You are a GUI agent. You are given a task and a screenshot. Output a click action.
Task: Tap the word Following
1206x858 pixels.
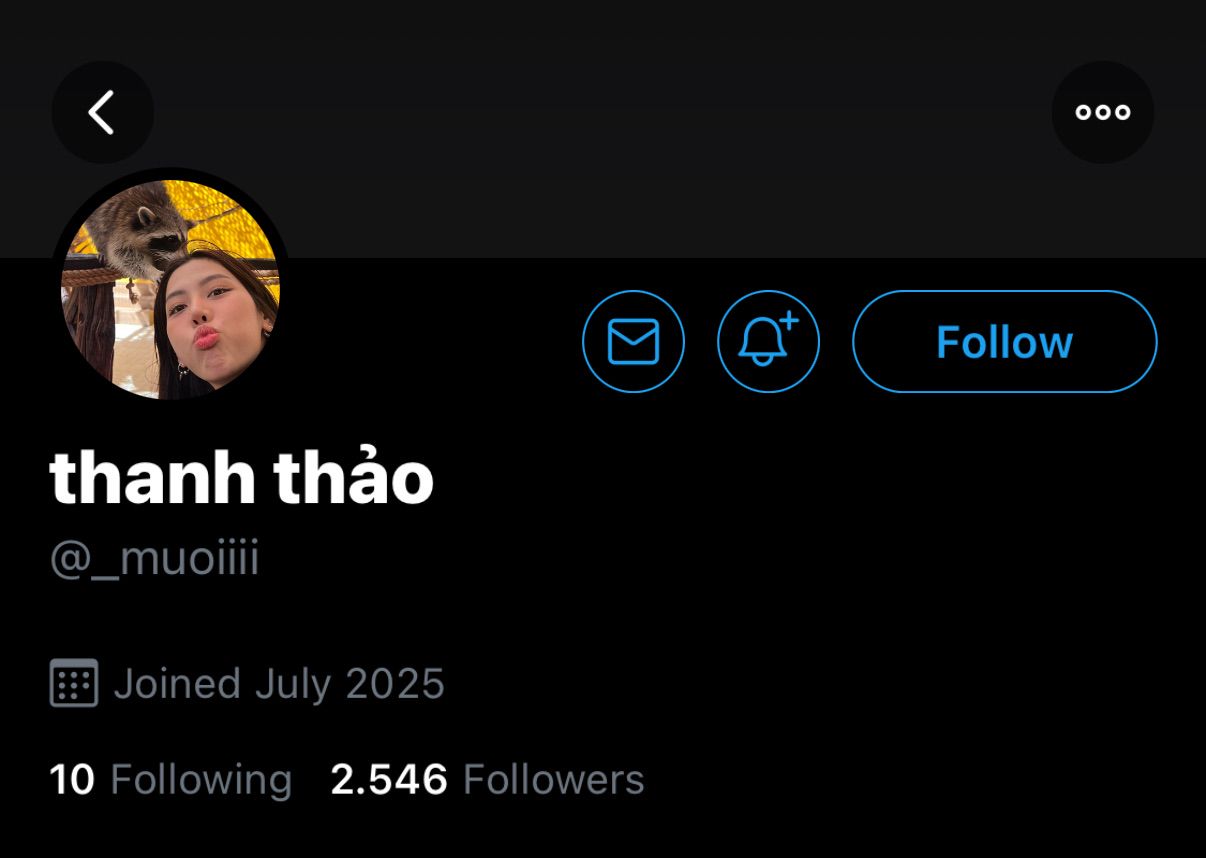pos(201,780)
